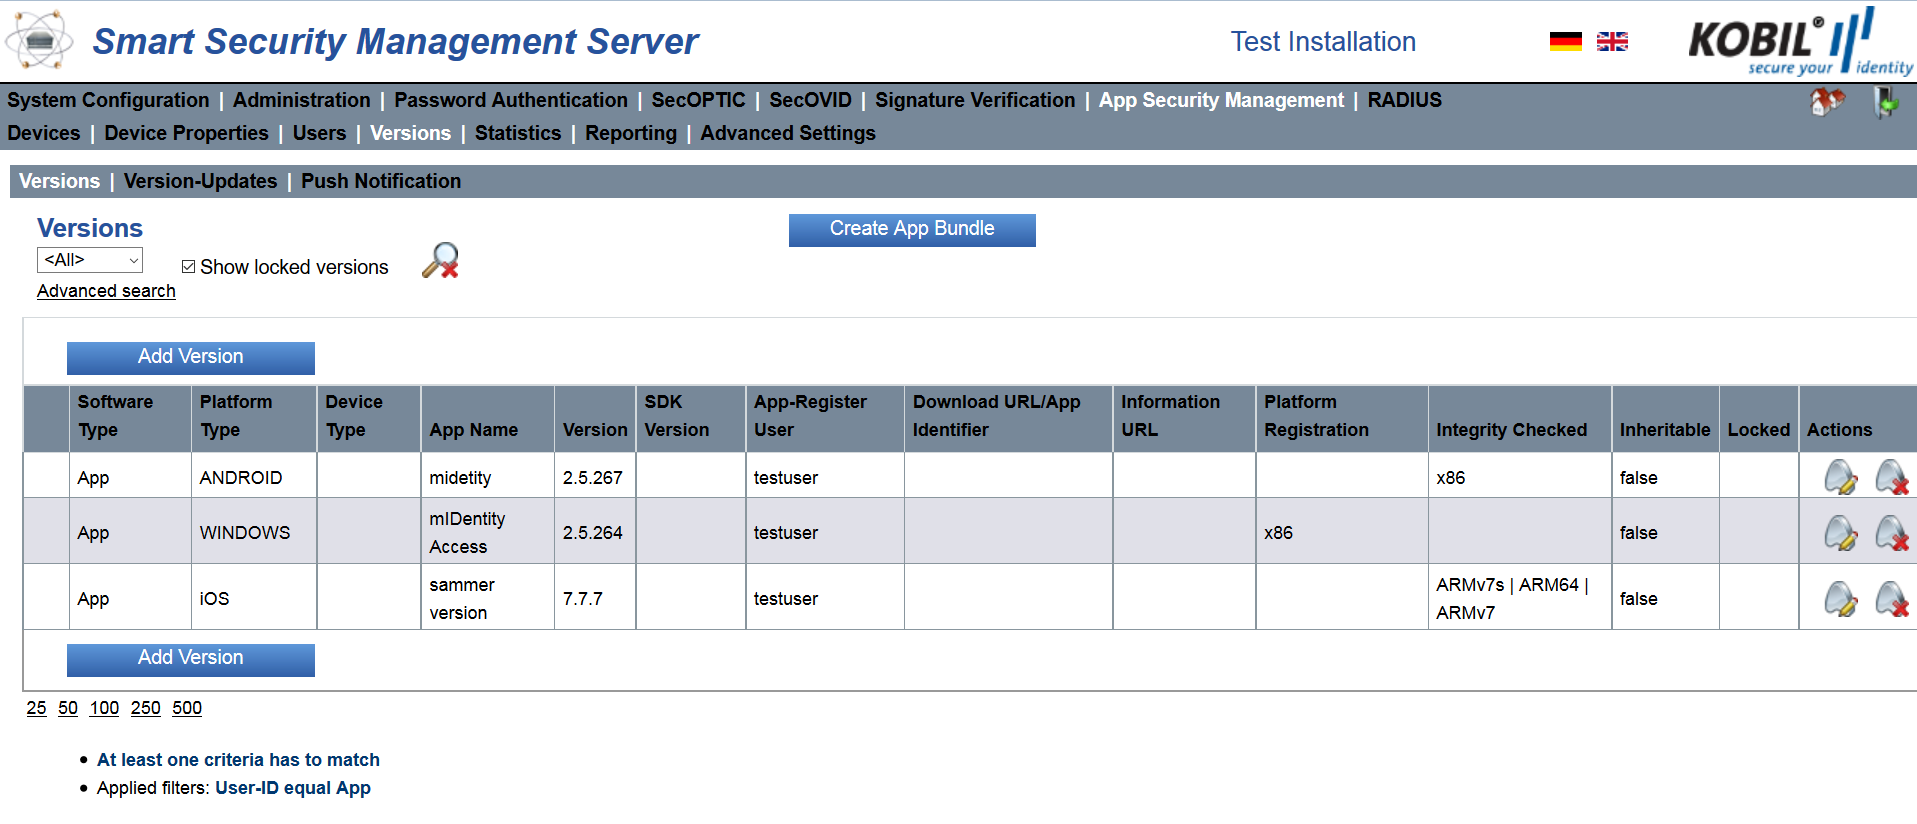Open Advanced Settings submenu
This screenshot has width=1917, height=824.
(x=788, y=133)
